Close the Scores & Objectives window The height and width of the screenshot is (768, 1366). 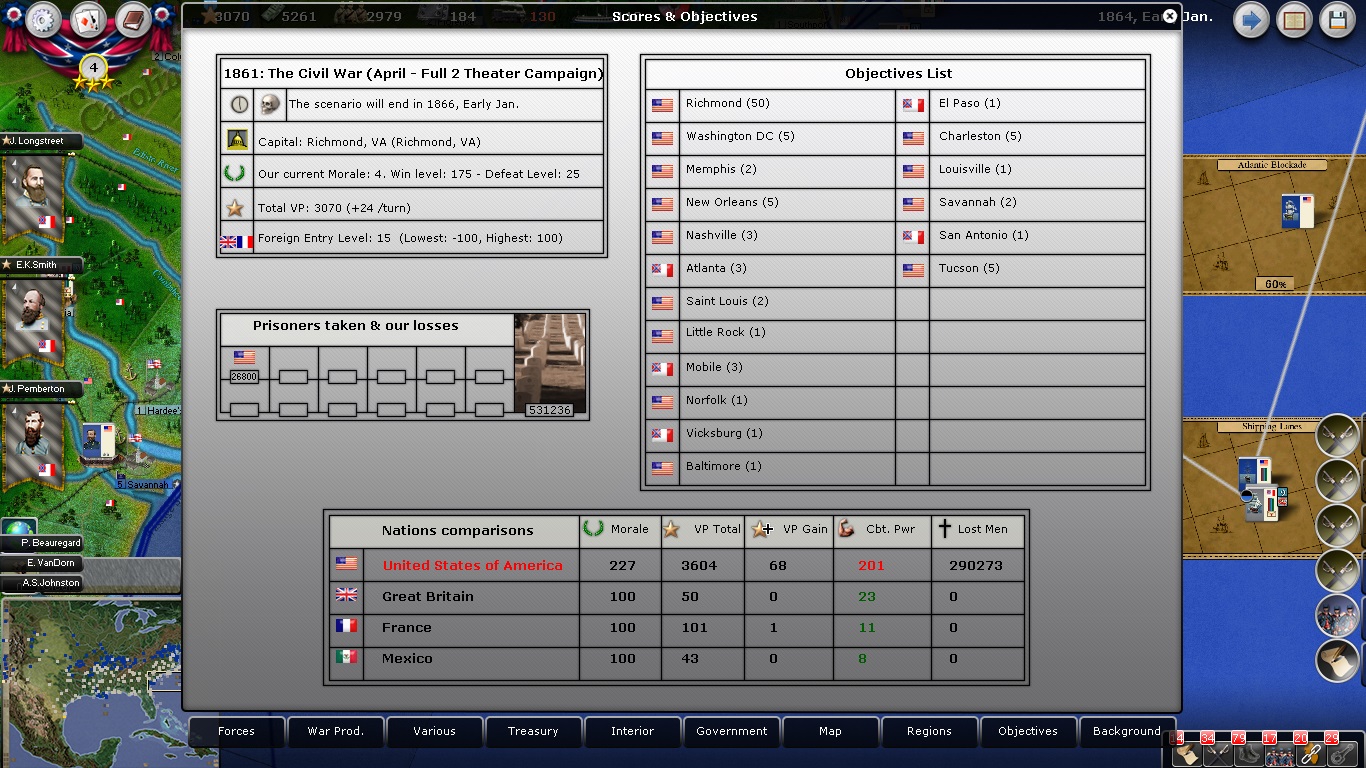click(x=1169, y=16)
